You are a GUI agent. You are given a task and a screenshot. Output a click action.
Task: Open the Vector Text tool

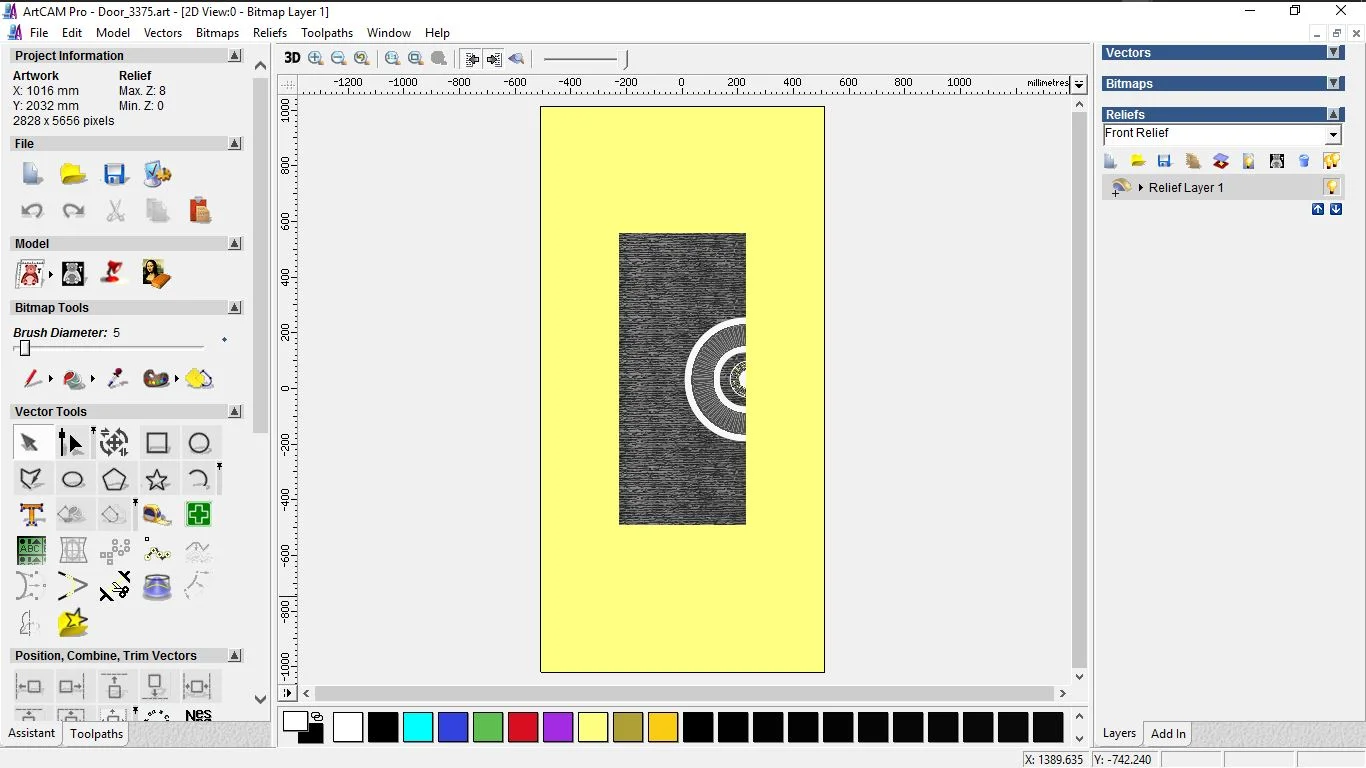pyautogui.click(x=31, y=515)
